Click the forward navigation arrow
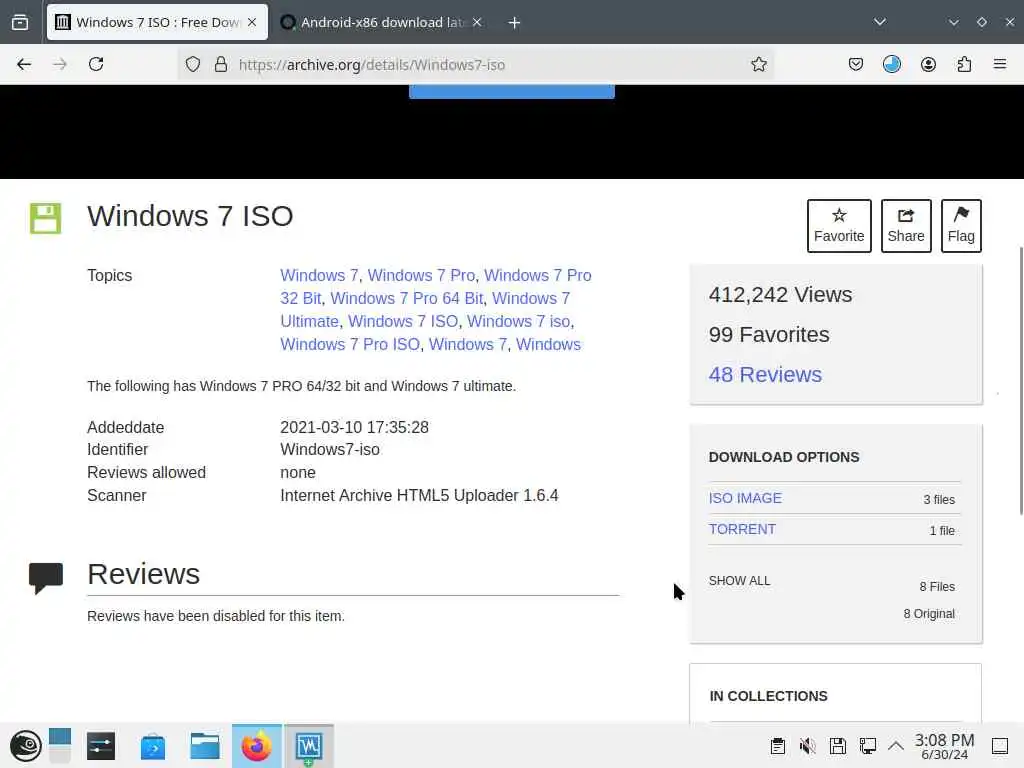 (x=60, y=64)
